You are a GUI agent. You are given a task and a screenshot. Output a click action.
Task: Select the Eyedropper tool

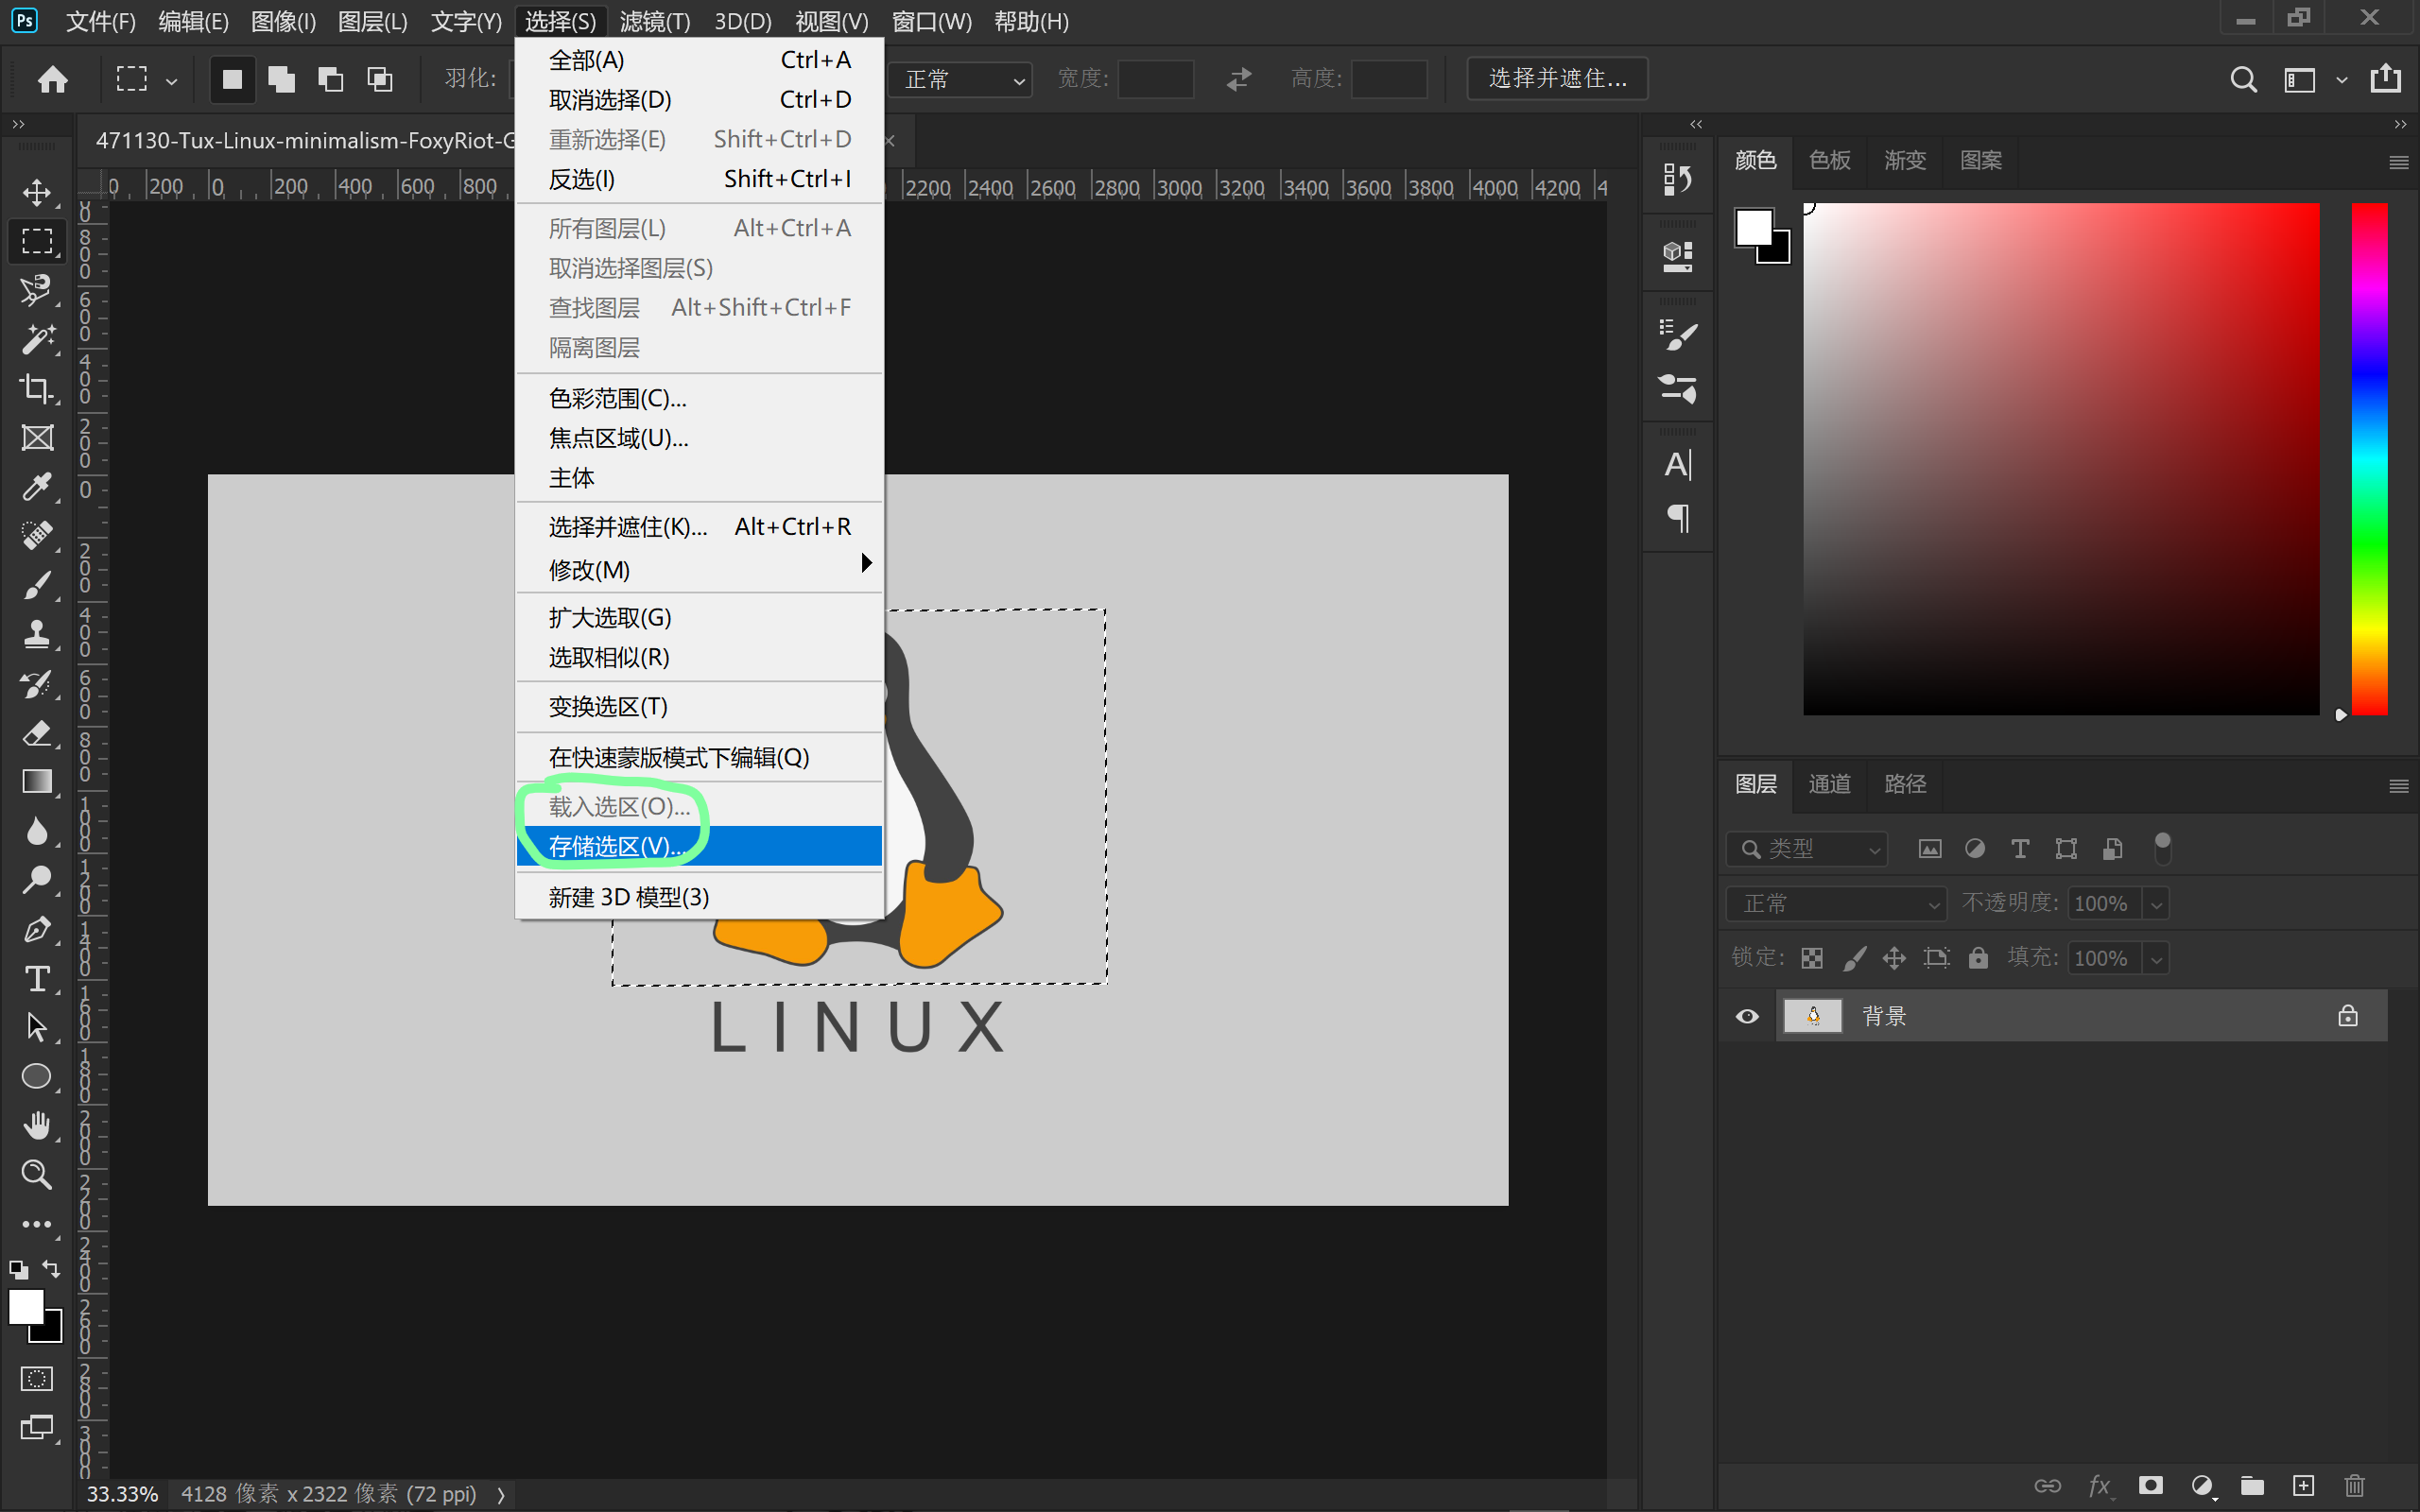click(x=37, y=487)
